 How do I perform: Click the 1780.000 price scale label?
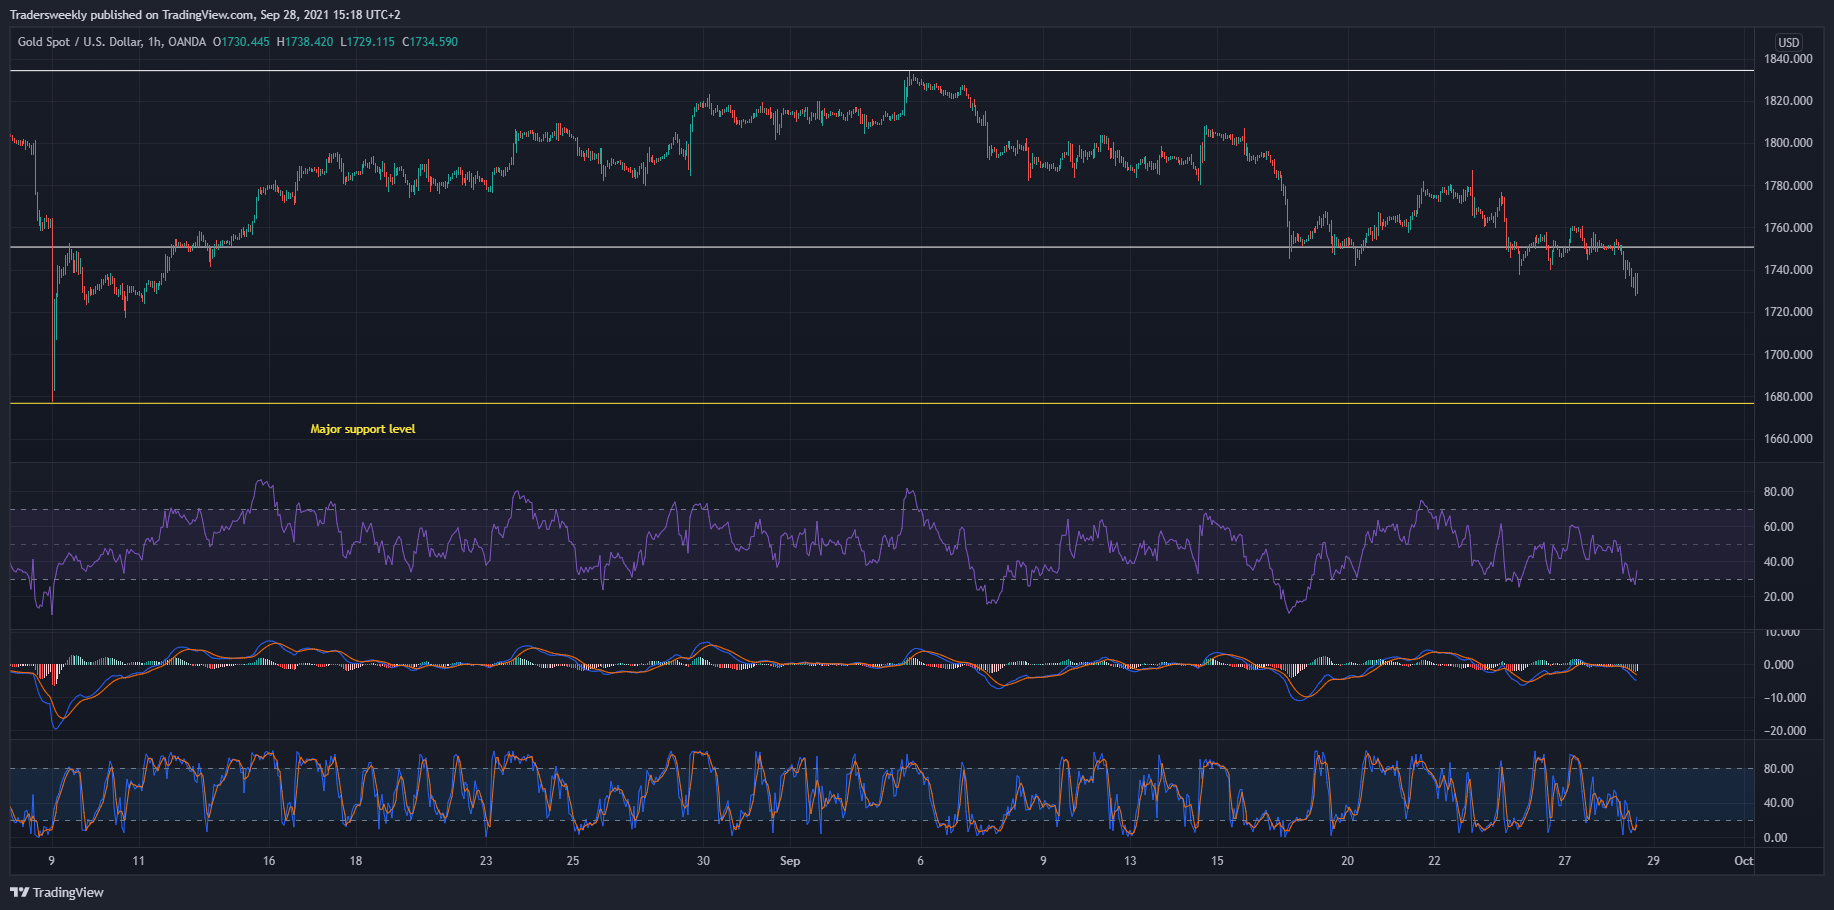(x=1788, y=186)
